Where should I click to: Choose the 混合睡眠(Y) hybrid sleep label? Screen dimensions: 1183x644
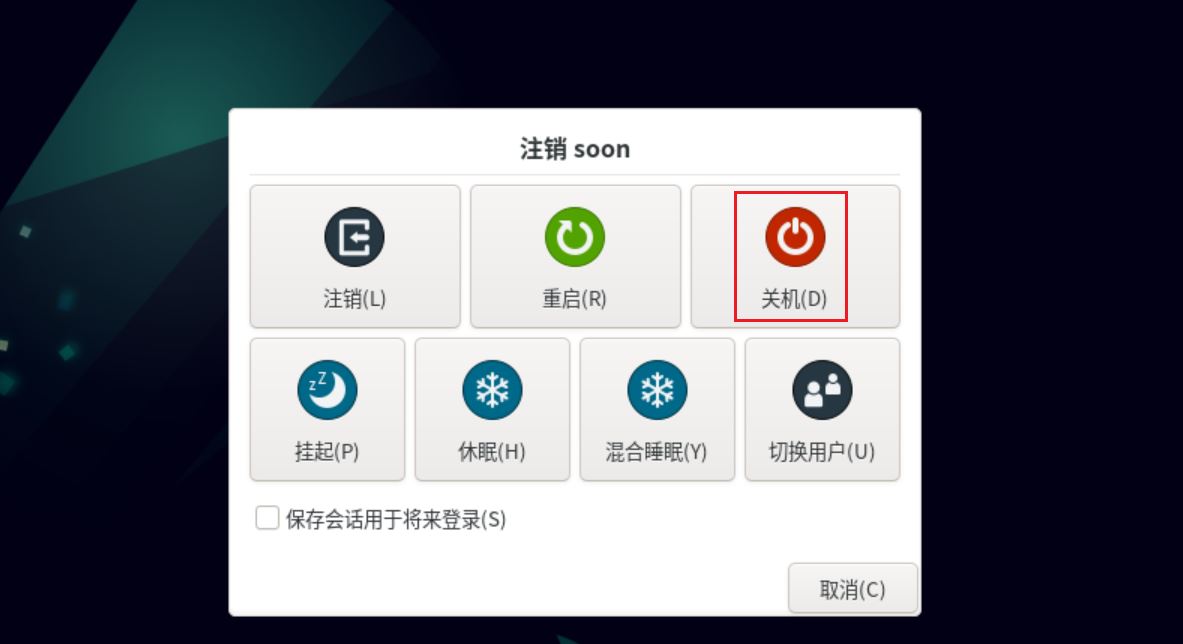tap(656, 452)
